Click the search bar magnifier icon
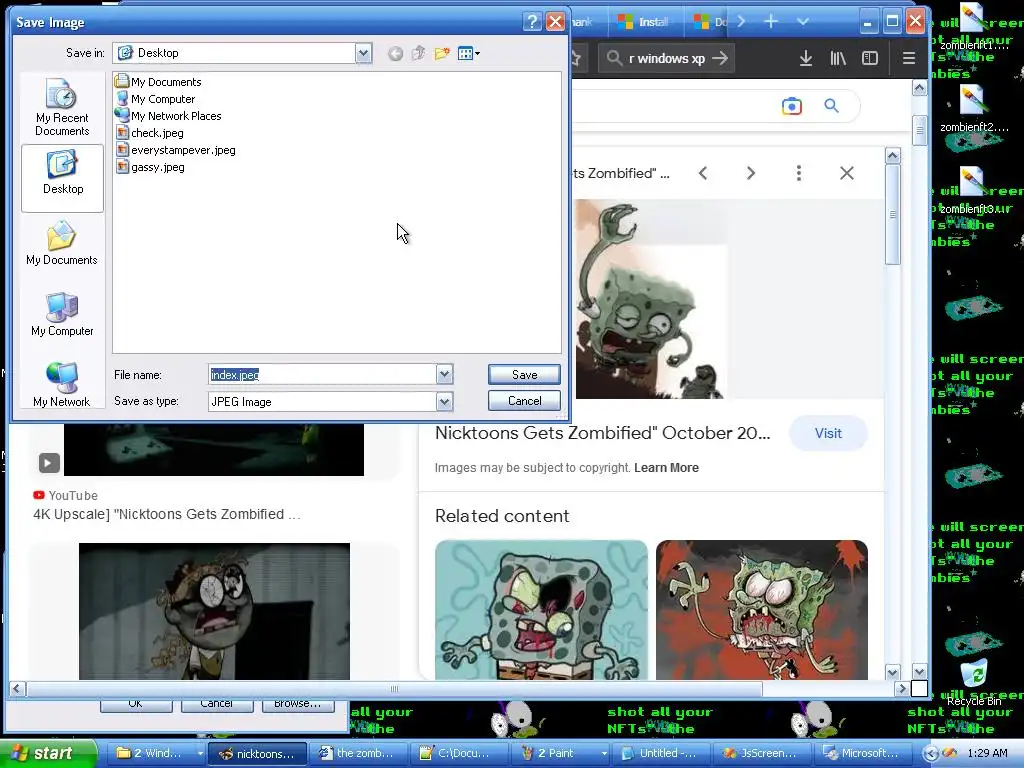Image resolution: width=1024 pixels, height=768 pixels. (x=614, y=58)
